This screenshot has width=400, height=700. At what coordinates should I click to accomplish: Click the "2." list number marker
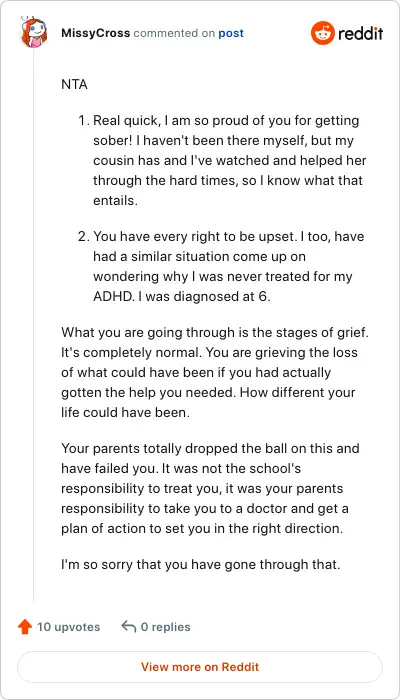point(84,237)
